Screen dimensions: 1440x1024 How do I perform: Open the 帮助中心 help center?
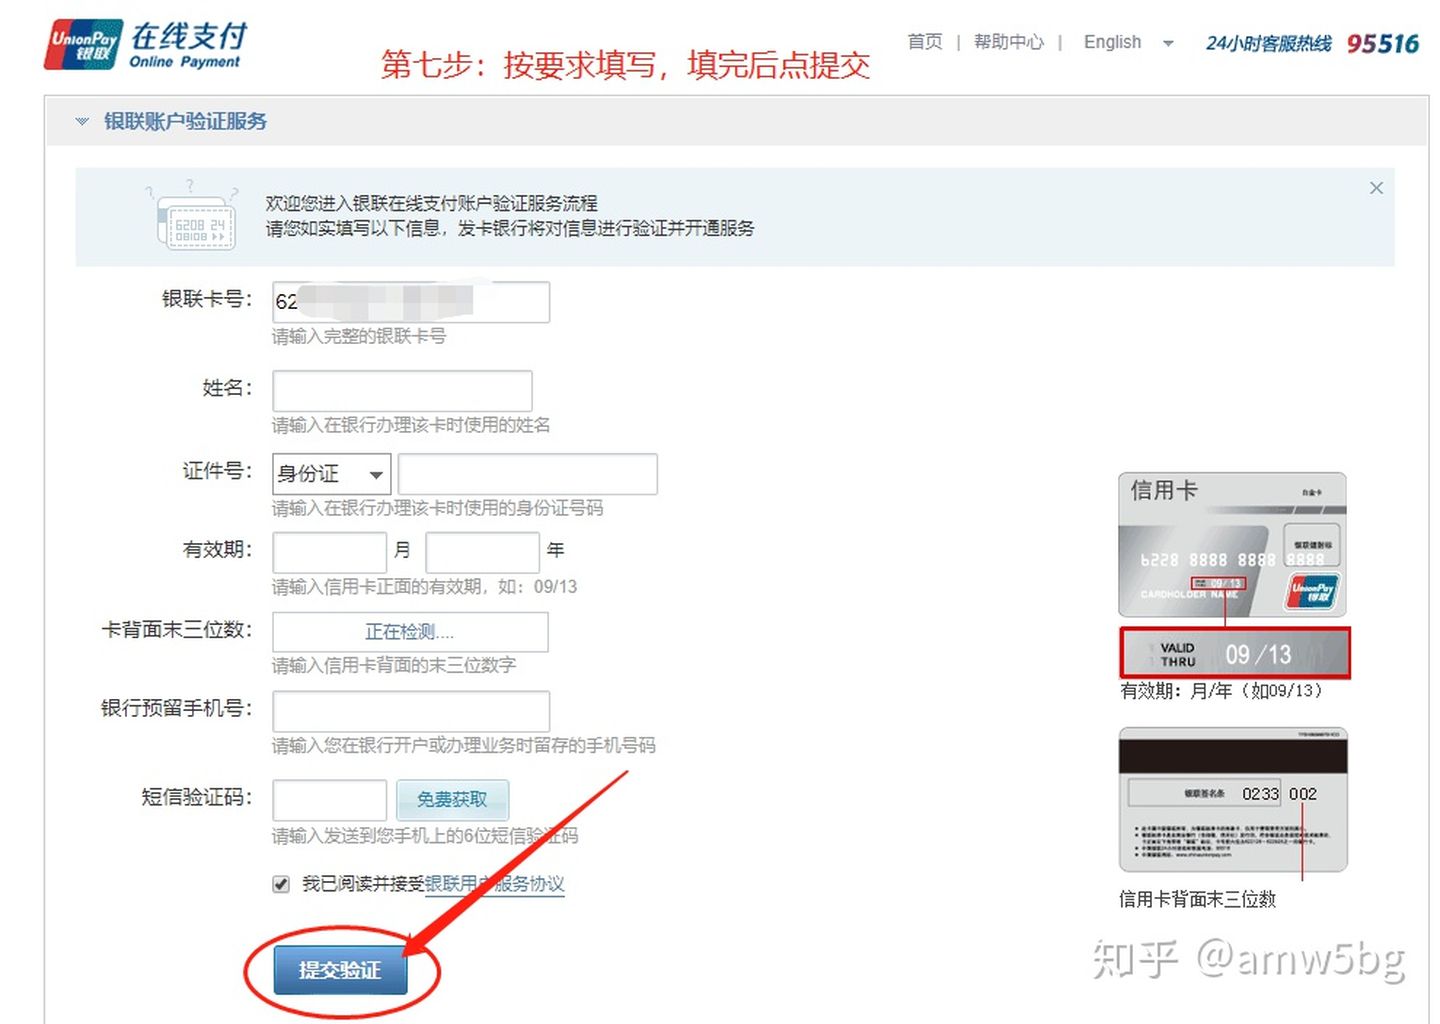click(x=1008, y=43)
